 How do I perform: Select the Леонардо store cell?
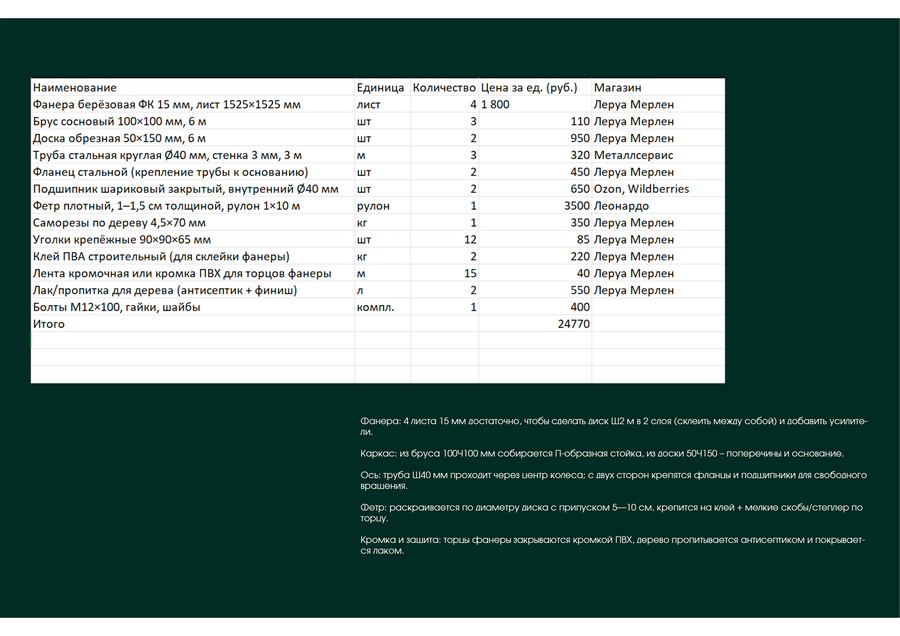(658, 205)
